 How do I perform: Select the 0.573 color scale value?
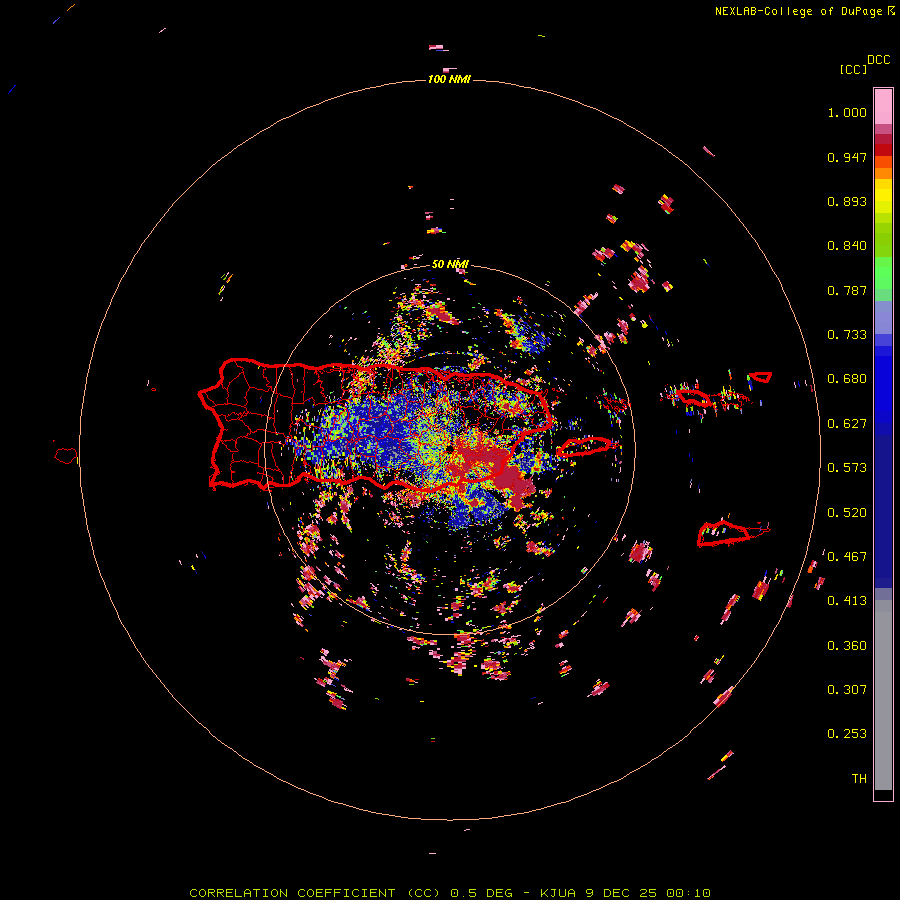tap(847, 468)
